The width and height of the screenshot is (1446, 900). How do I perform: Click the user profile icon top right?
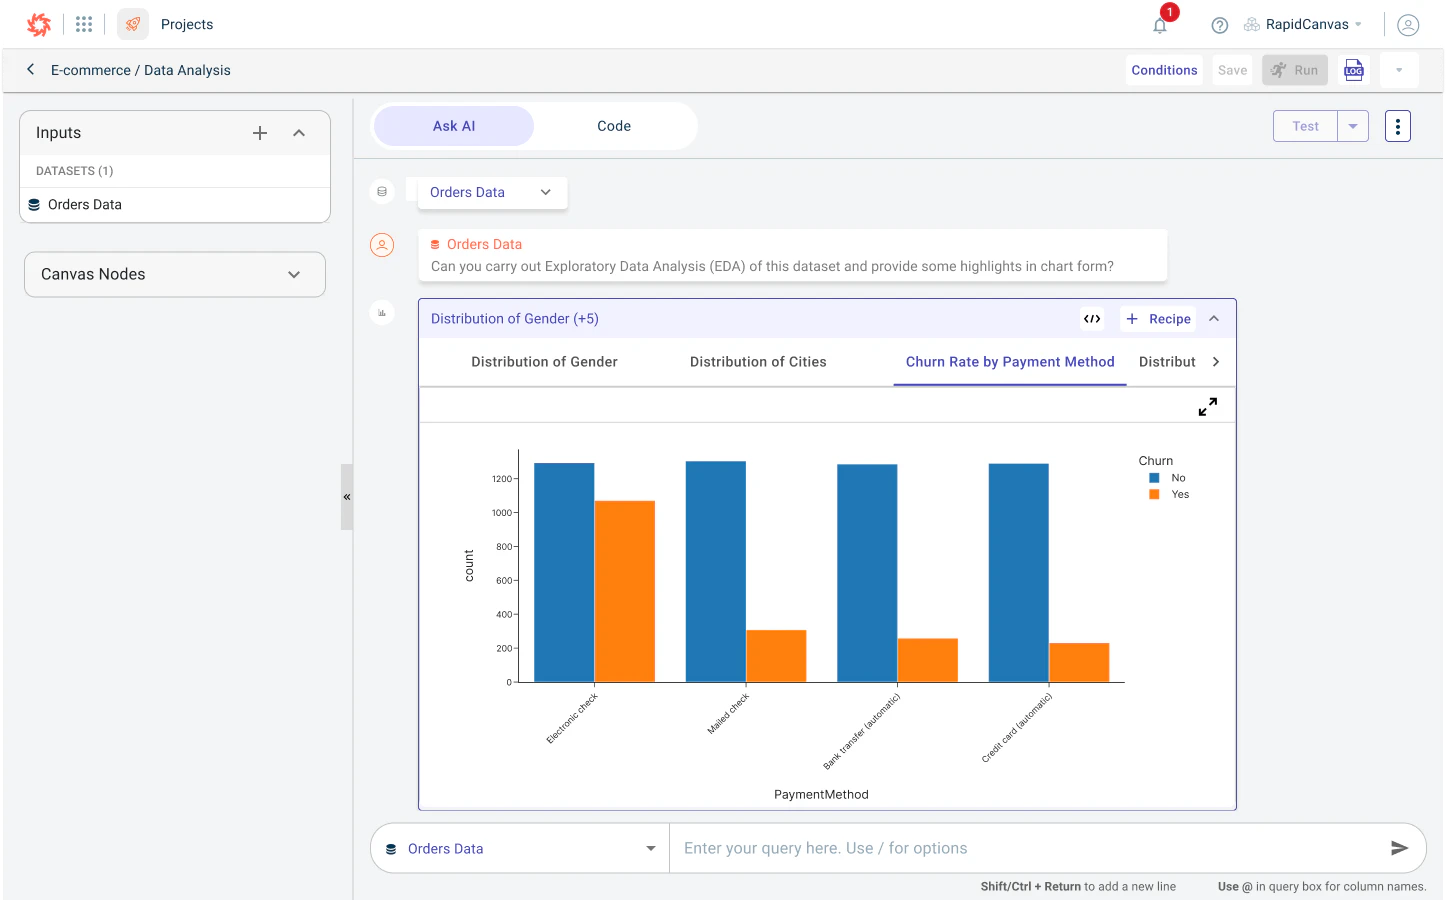point(1408,24)
